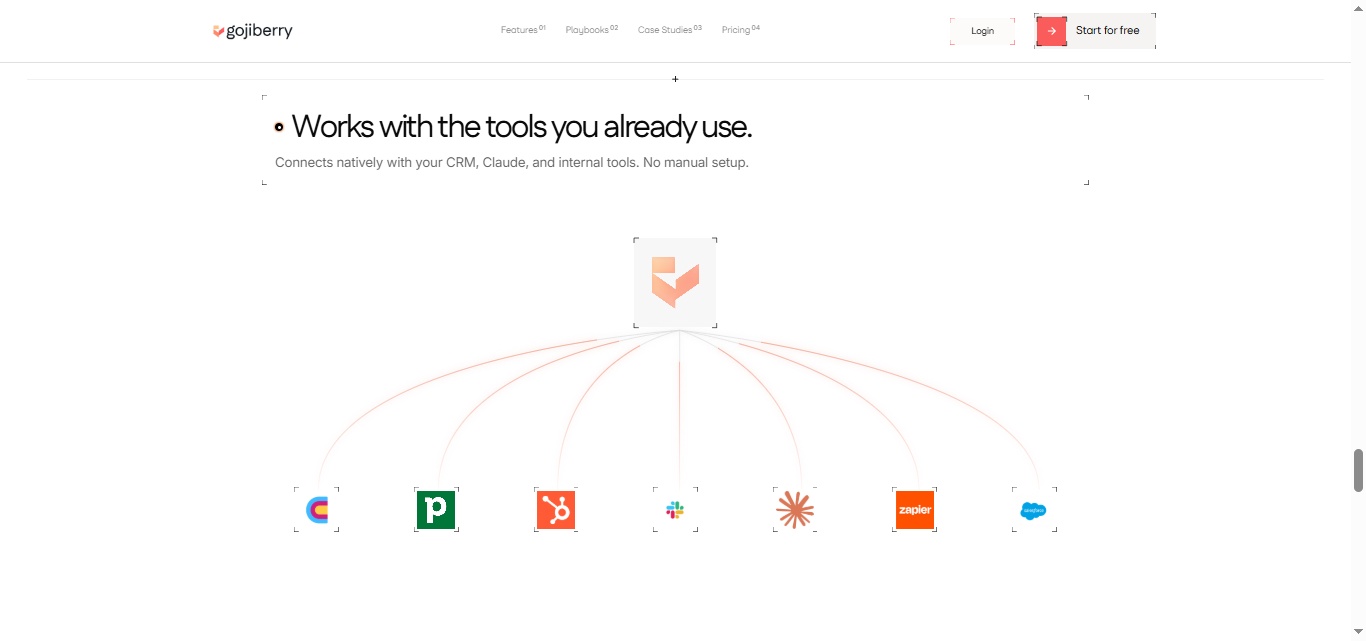
Task: Select the HubSpot integration icon
Action: tap(556, 510)
